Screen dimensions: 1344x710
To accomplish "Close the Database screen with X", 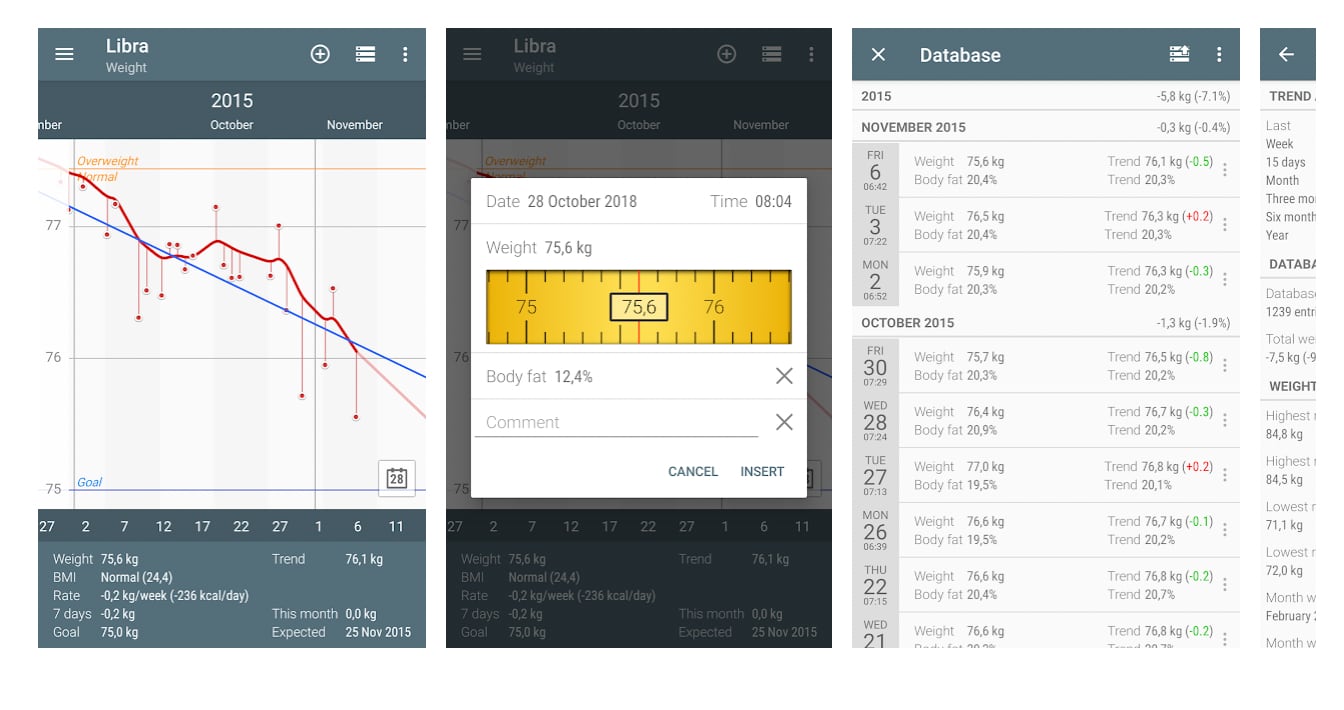I will point(878,55).
